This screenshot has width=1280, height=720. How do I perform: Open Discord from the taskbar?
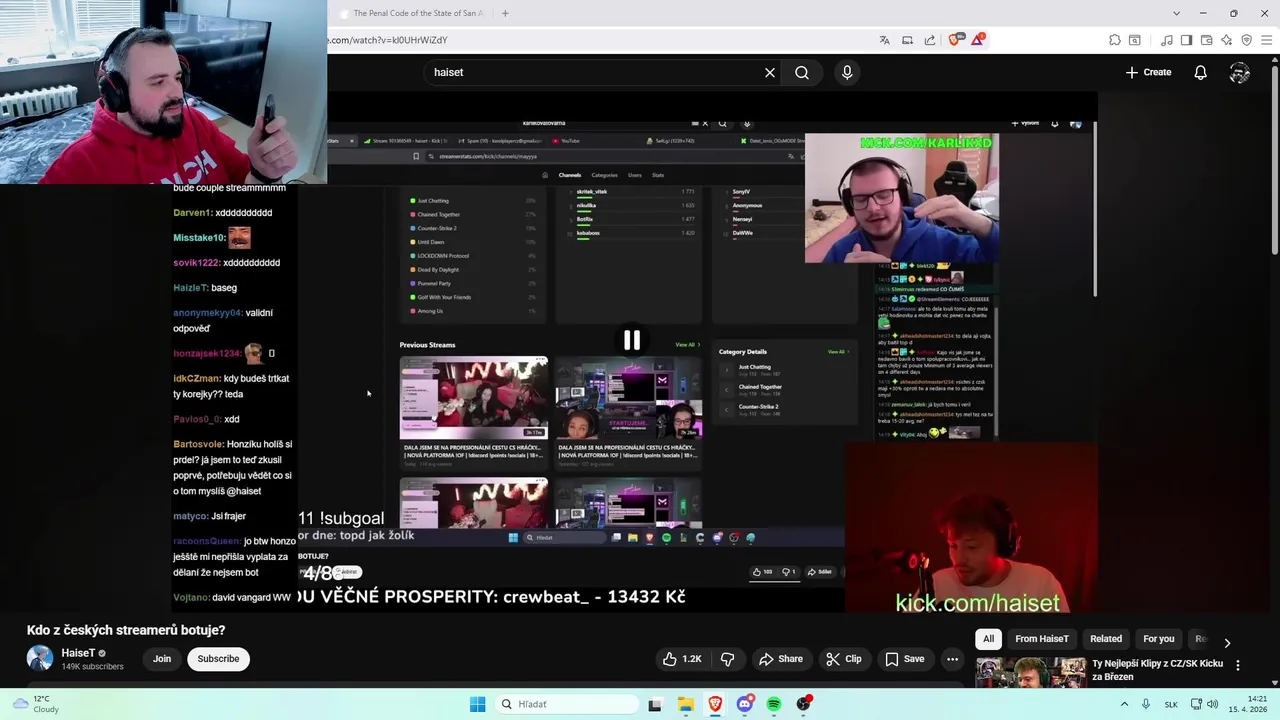744,704
